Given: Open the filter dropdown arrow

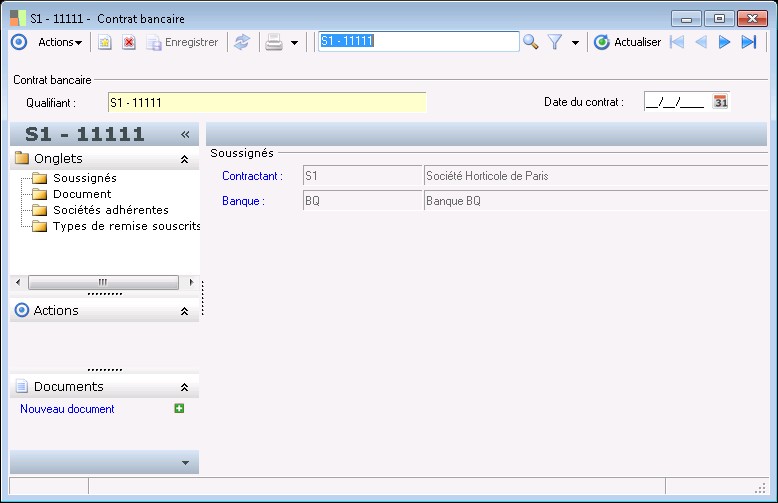Looking at the screenshot, I should 575,43.
